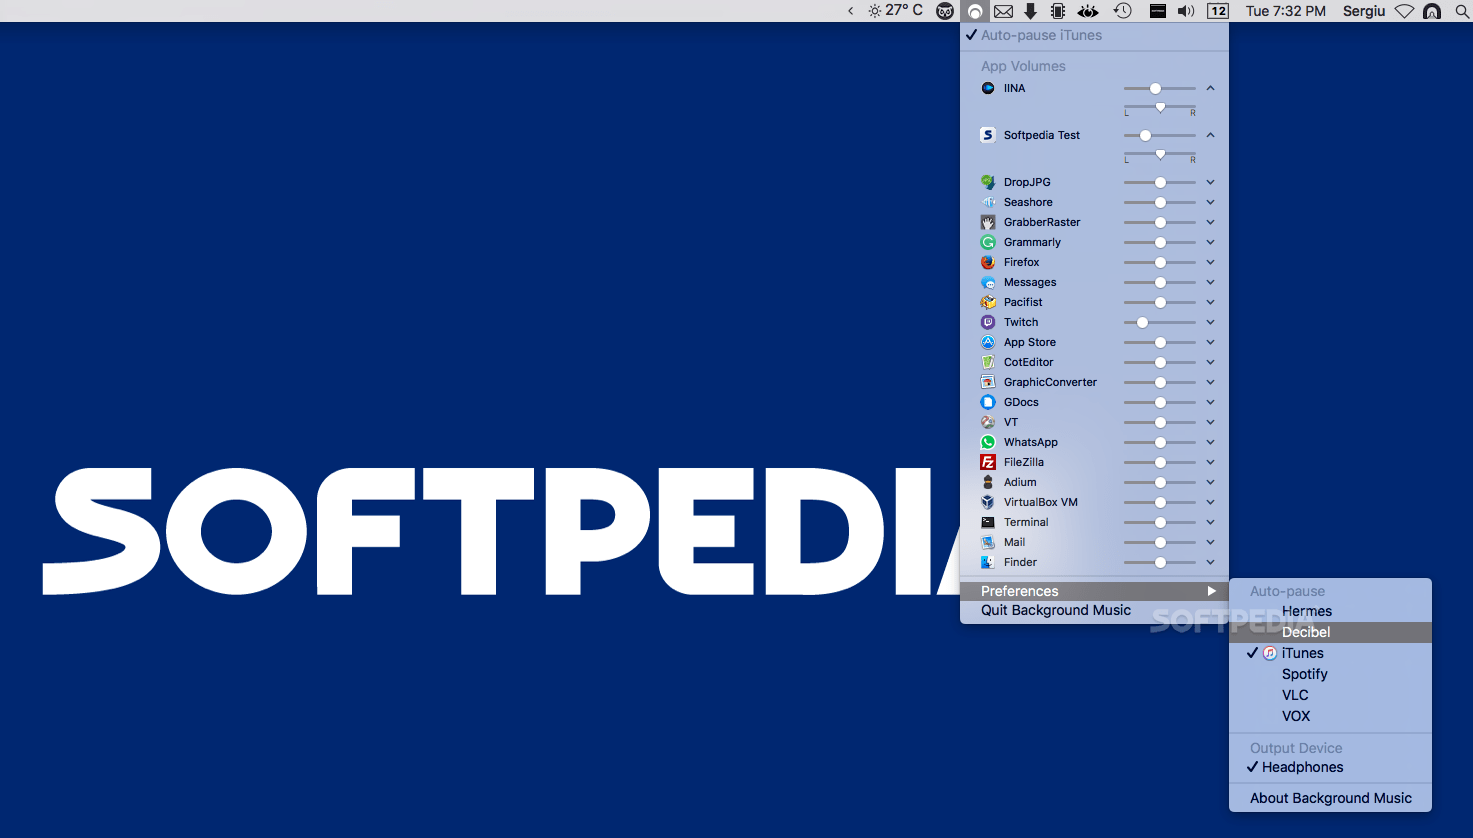The width and height of the screenshot is (1473, 838).
Task: Click the VT app name in the list
Action: (x=1011, y=422)
